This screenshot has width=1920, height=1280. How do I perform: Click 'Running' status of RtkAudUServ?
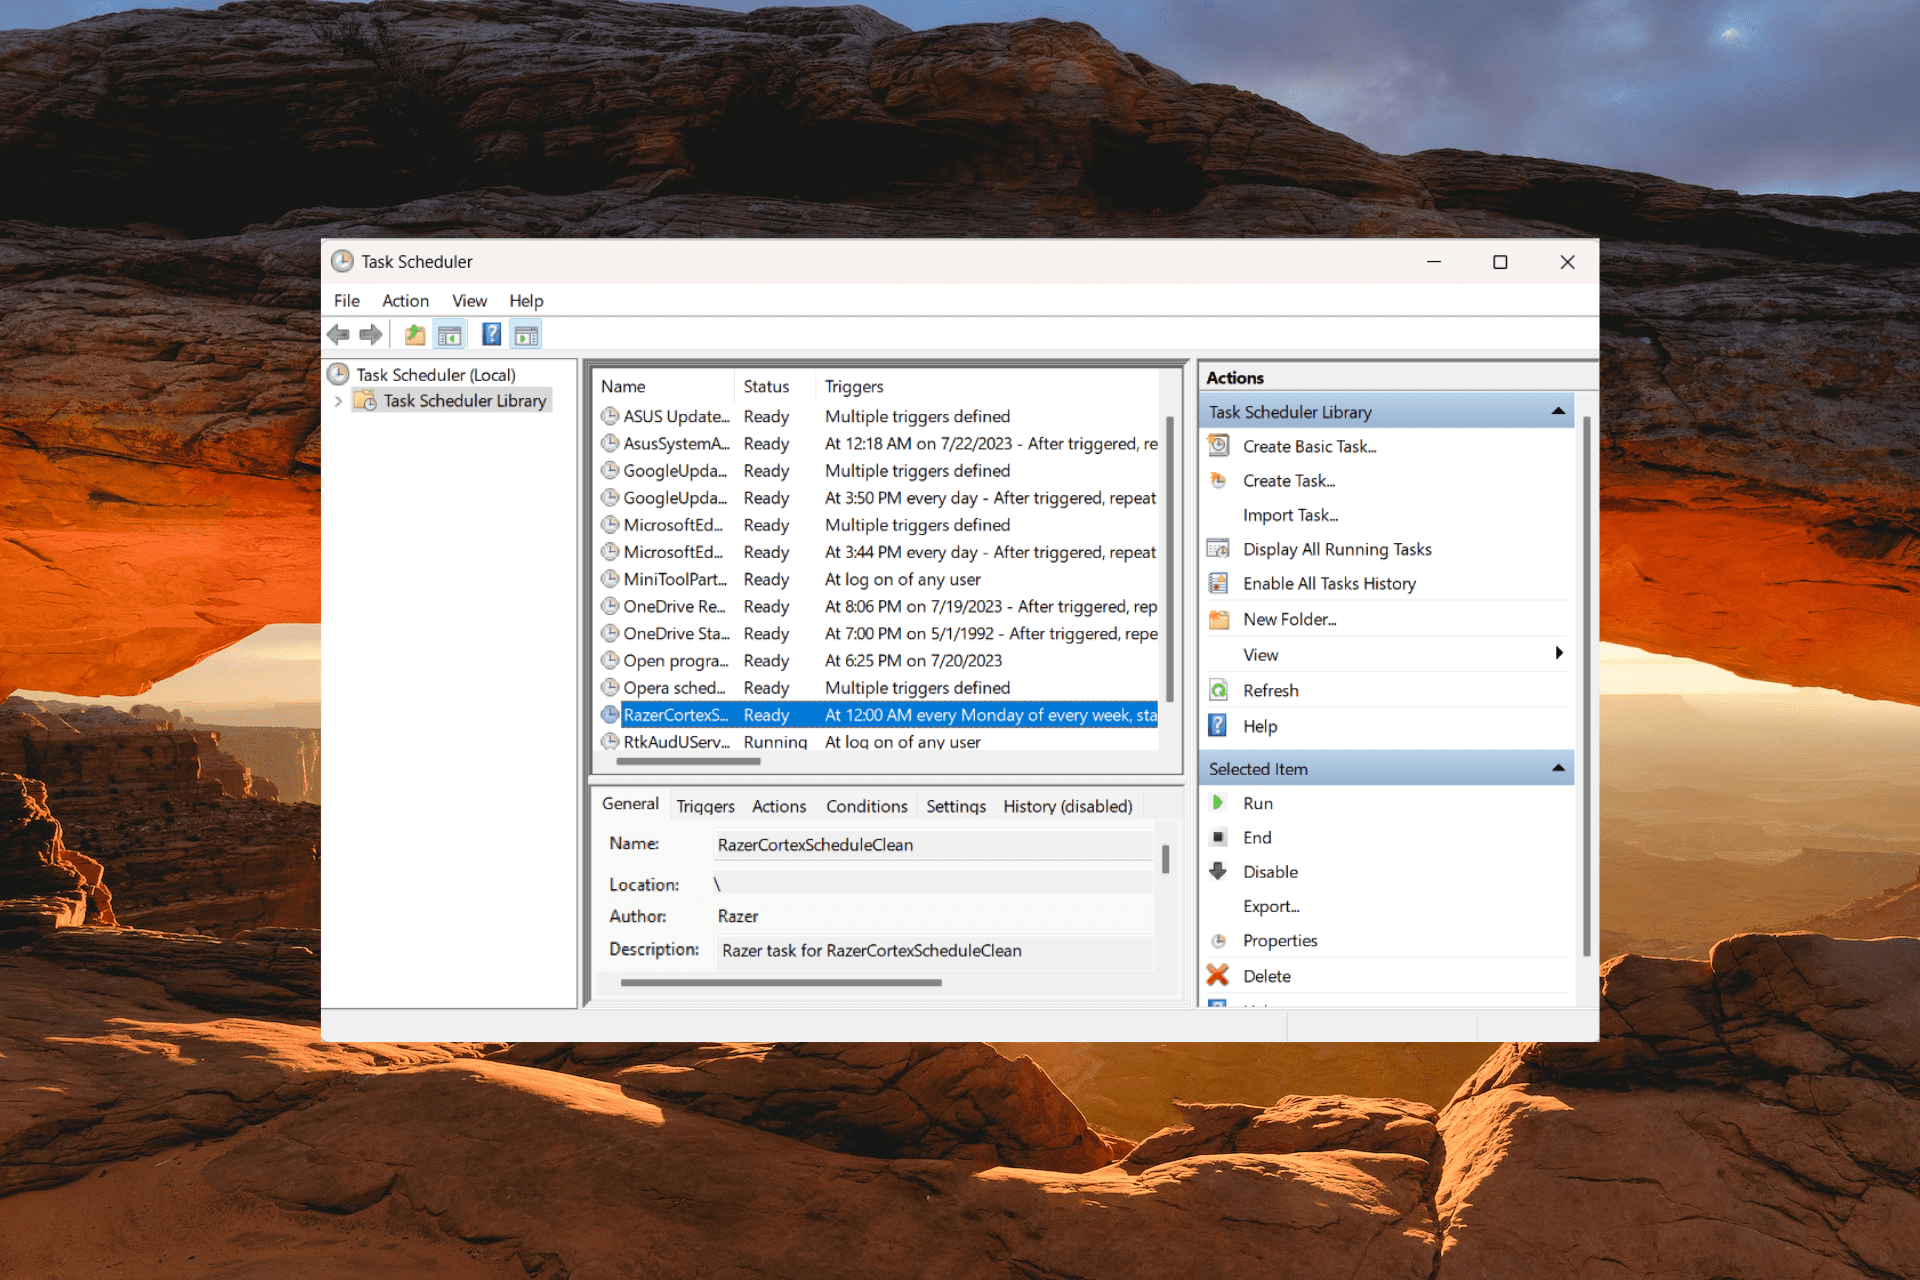click(x=775, y=742)
